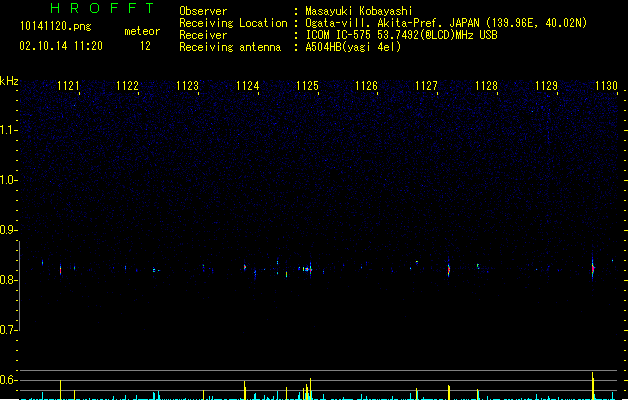Click the bright echo cluster at 1125
Viewport: 629px width, 400px height.
[306, 269]
